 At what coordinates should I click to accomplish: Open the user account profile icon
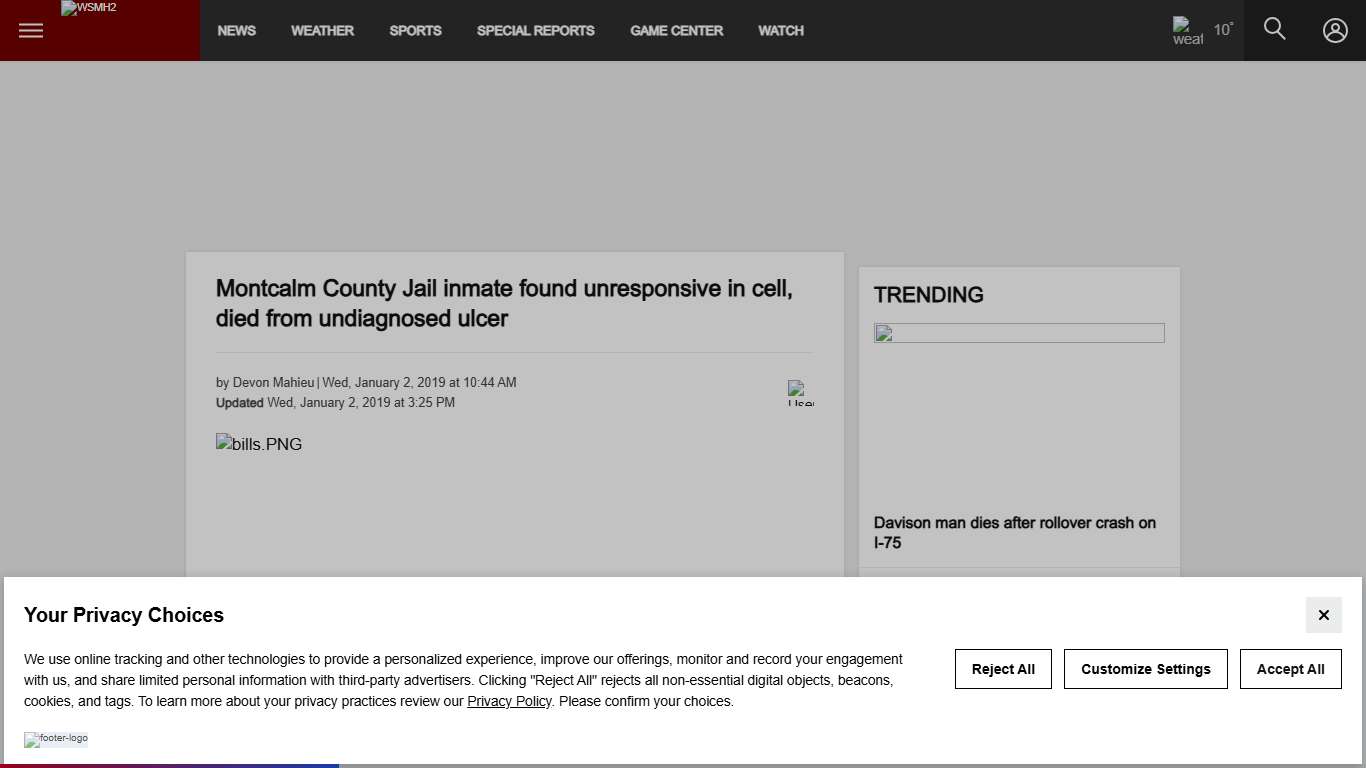[1335, 30]
